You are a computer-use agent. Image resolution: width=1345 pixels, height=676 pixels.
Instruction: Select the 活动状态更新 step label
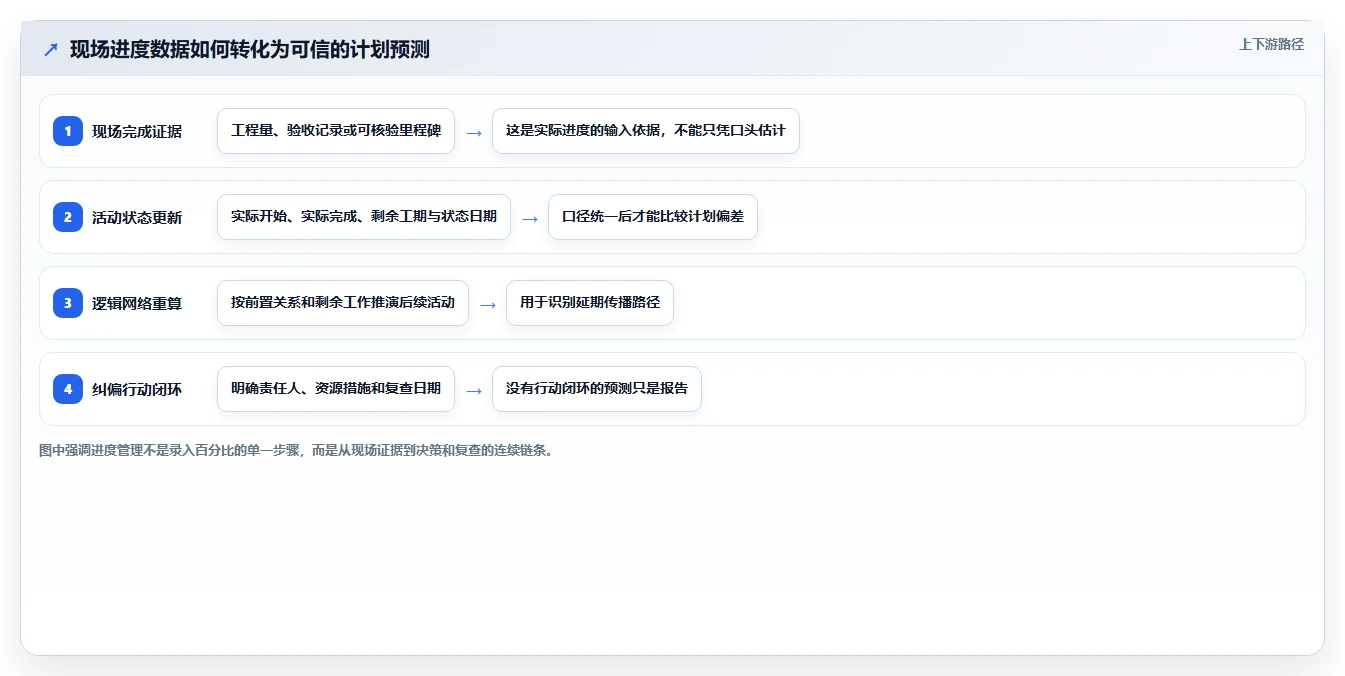click(x=137, y=217)
